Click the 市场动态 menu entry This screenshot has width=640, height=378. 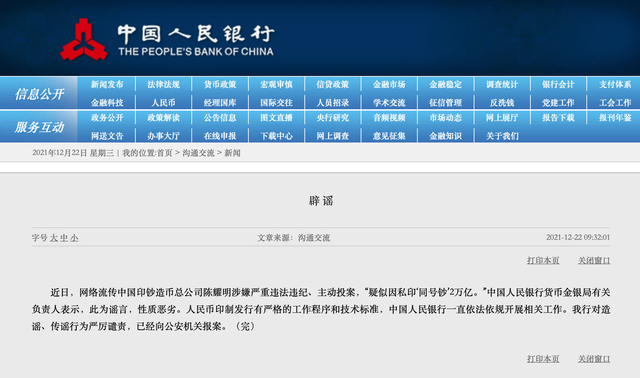(x=445, y=118)
